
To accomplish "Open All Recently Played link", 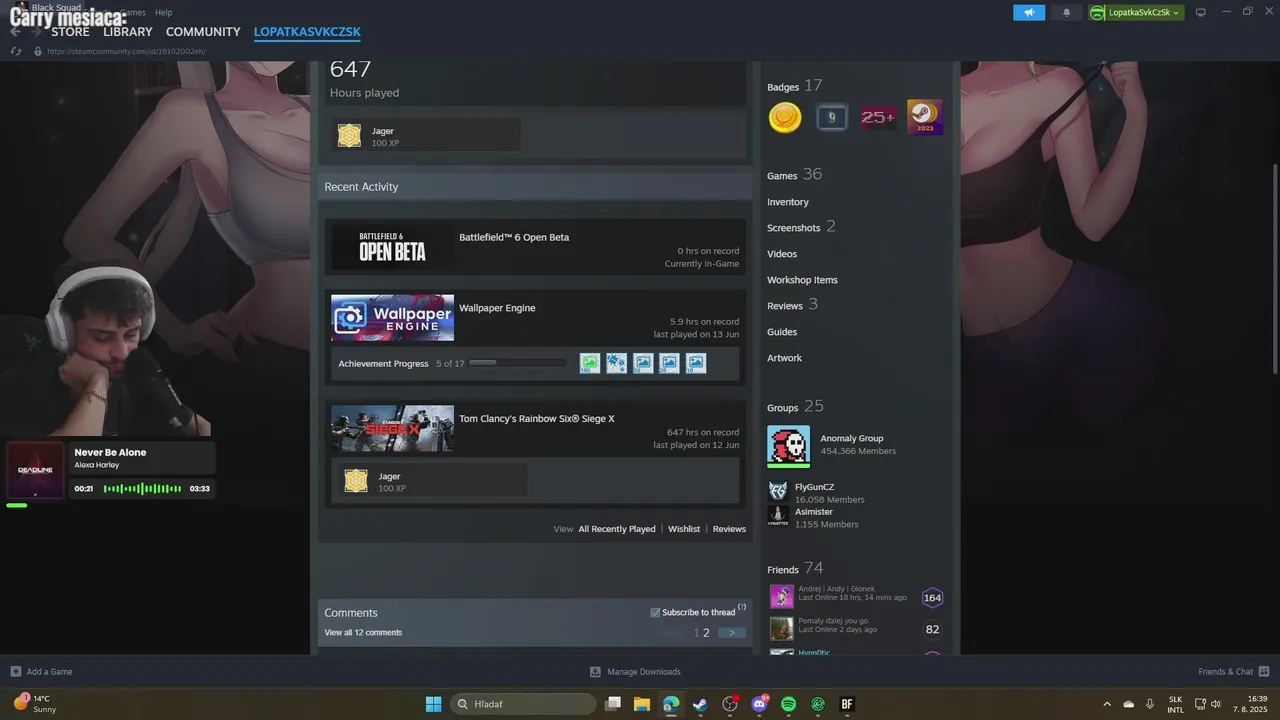I will 617,529.
